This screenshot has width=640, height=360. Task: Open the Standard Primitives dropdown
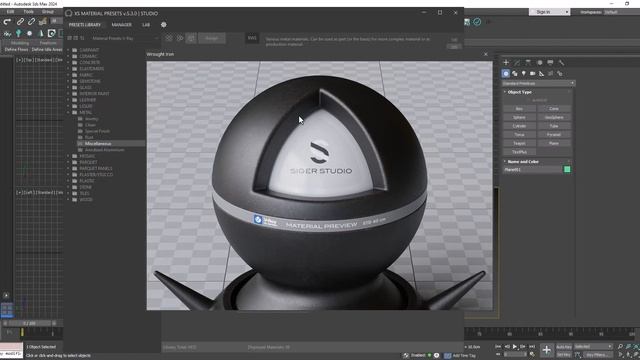538,83
